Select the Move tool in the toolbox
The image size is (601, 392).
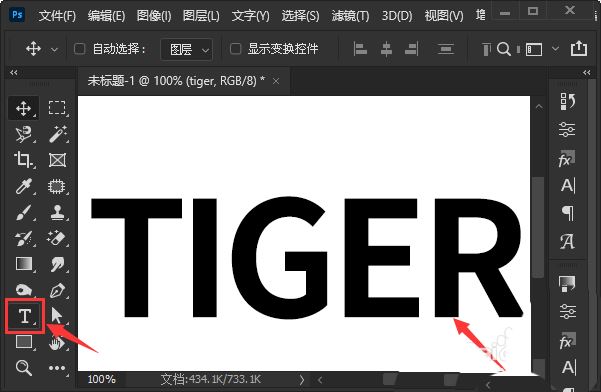(23, 108)
